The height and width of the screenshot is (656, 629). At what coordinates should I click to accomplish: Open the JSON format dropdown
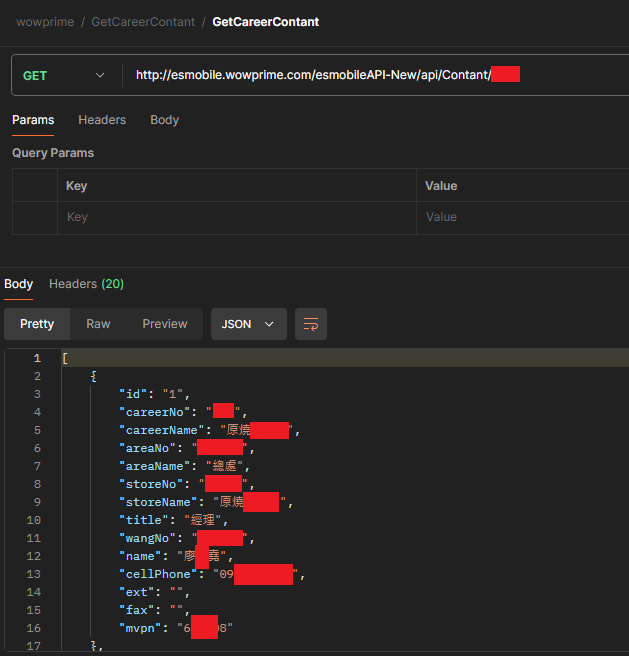(249, 324)
